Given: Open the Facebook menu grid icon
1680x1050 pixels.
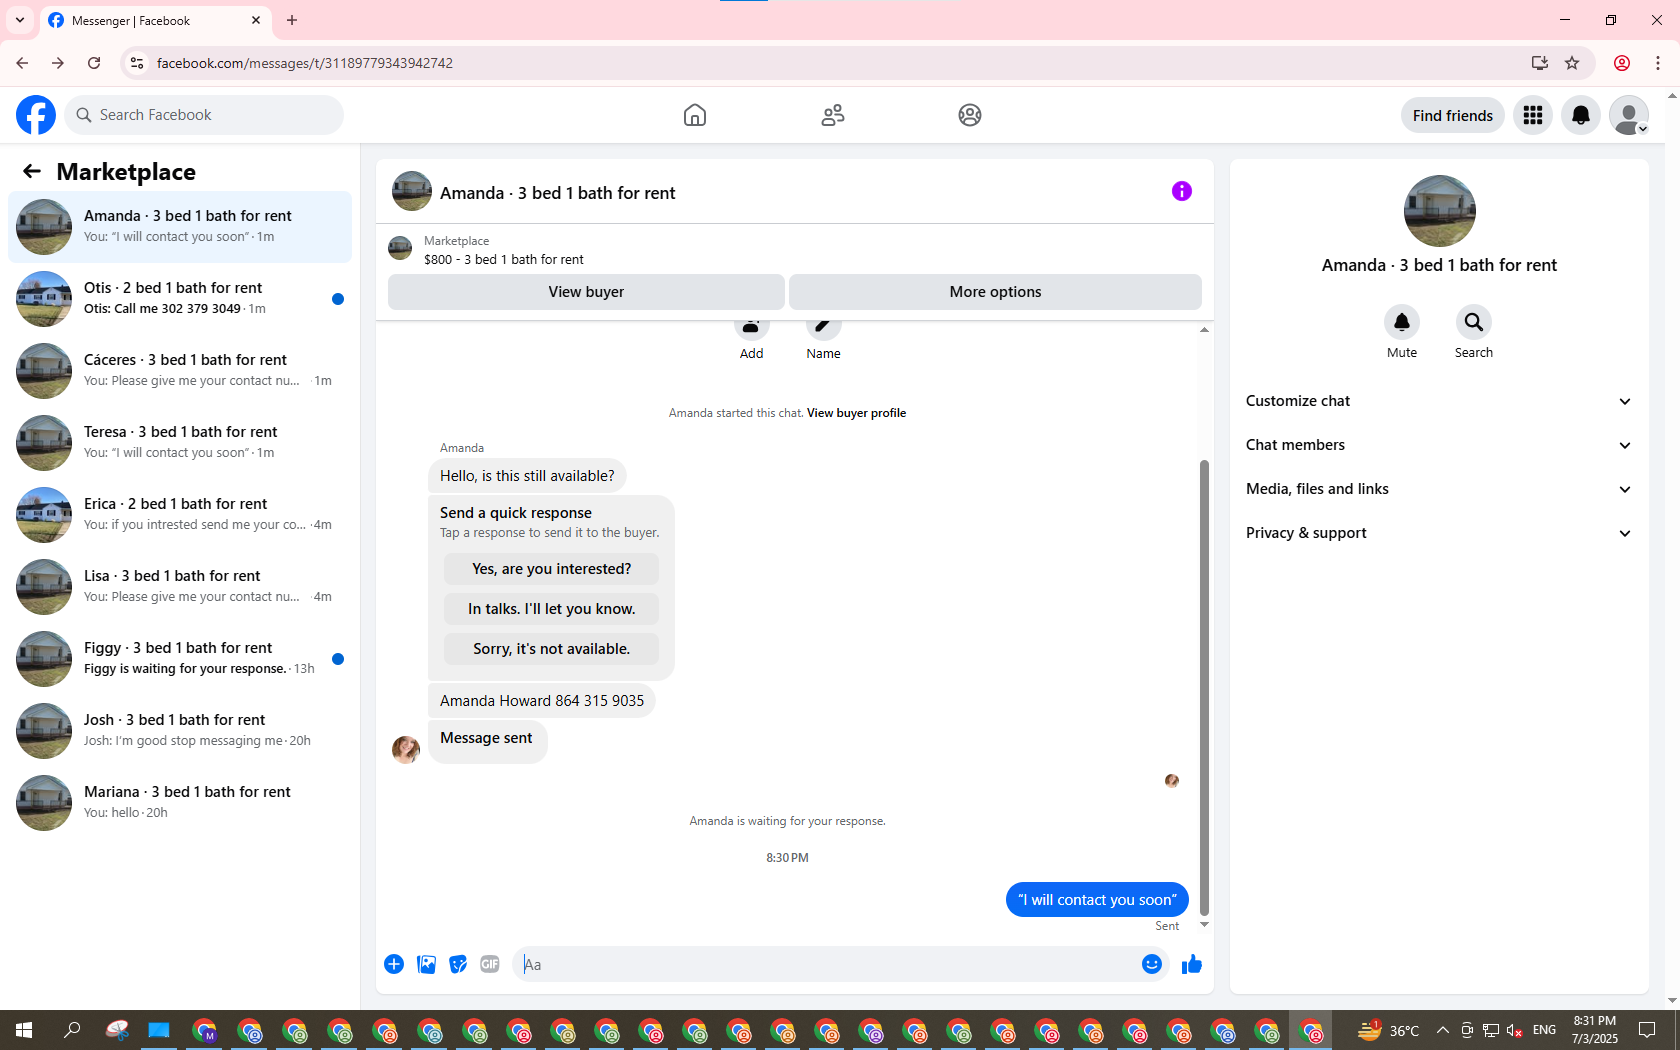Looking at the screenshot, I should point(1533,115).
